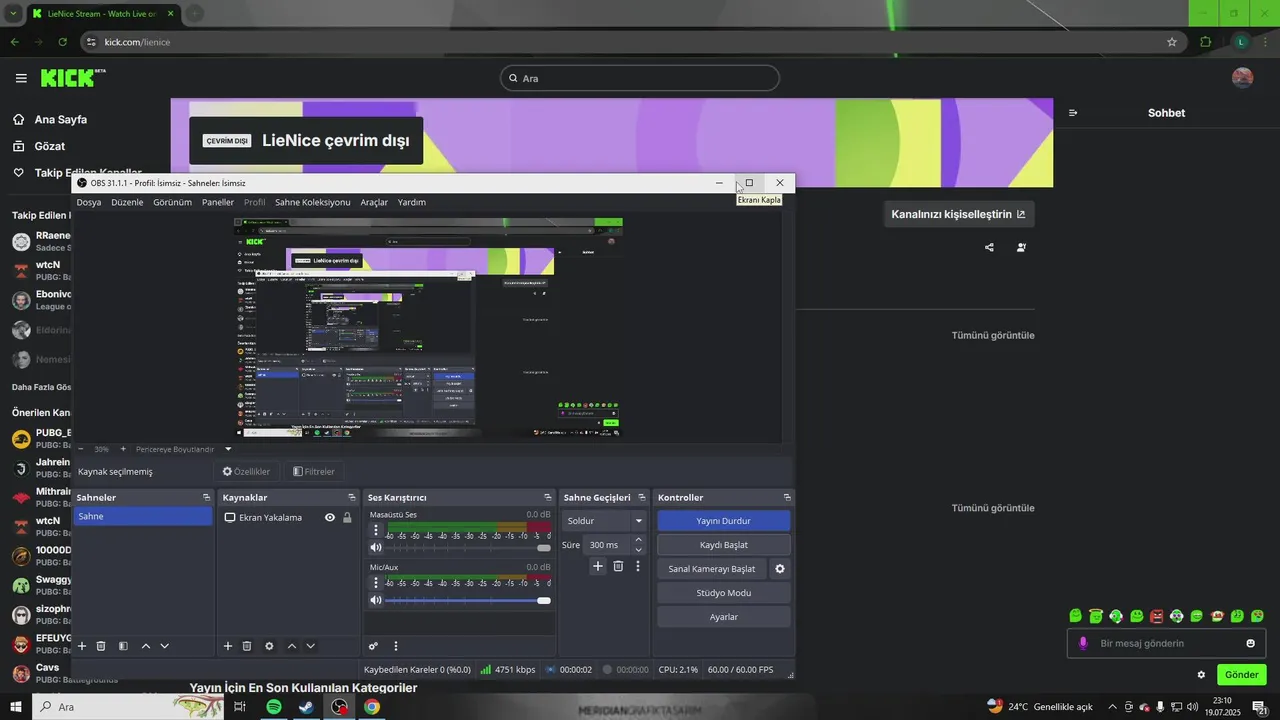Show hidden system tray icons

click(x=1112, y=706)
